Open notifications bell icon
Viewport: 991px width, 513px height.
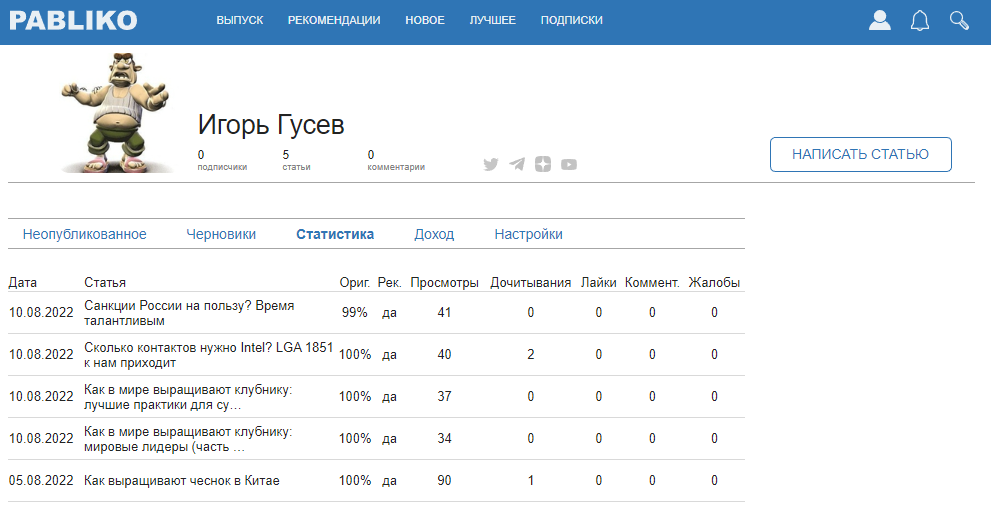click(x=920, y=21)
